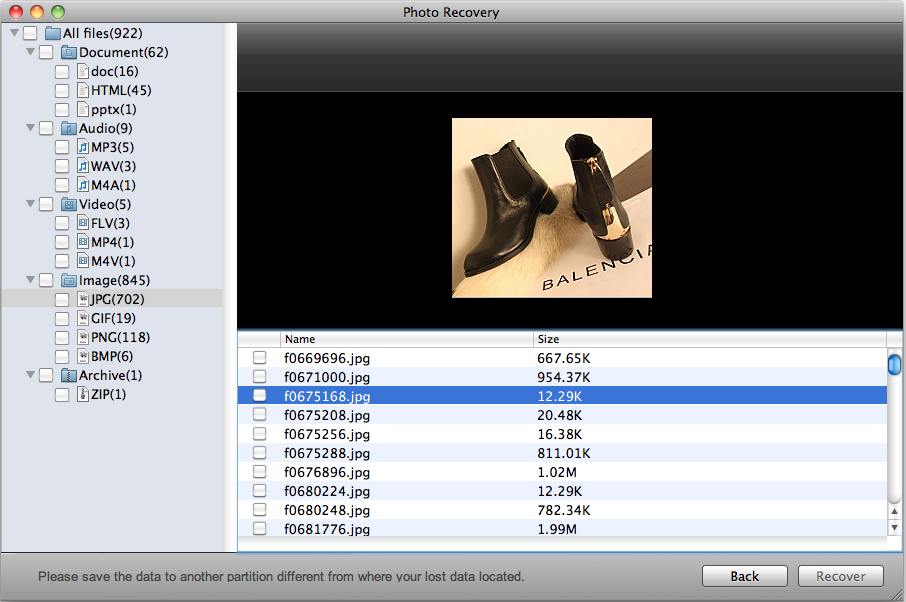Collapse the Image group triangle
Image resolution: width=906 pixels, height=602 pixels.
[31, 280]
